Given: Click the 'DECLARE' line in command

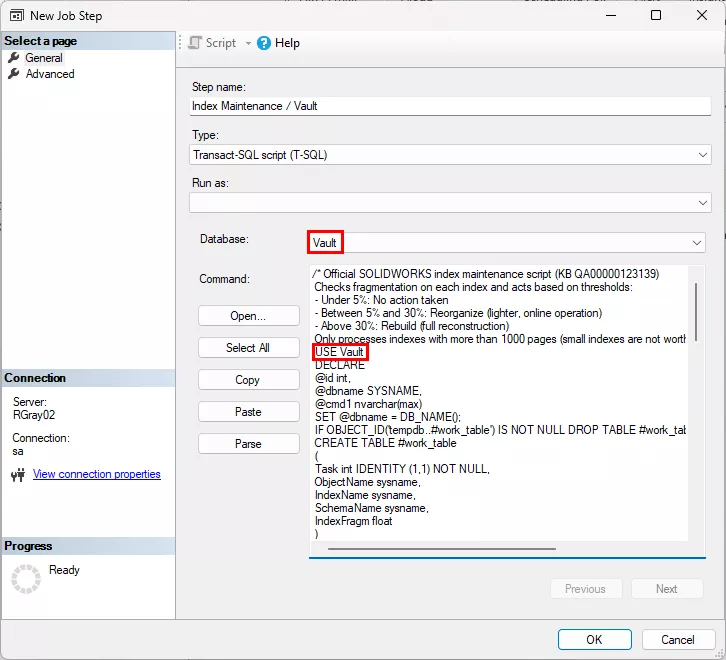Looking at the screenshot, I should click(x=340, y=365).
